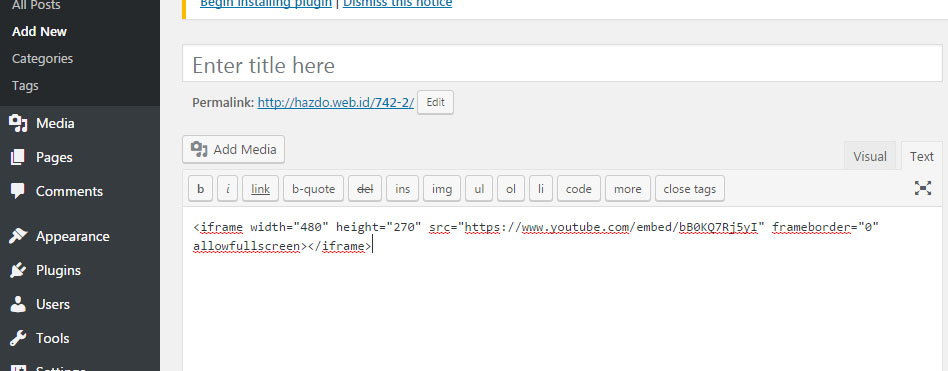Open the Media menu icon in sidebar
Viewport: 948px width, 371px height.
coord(18,123)
